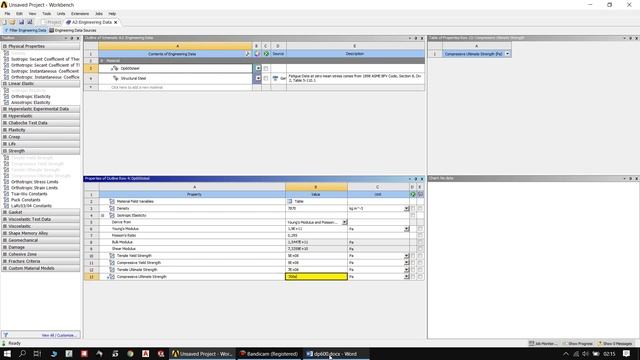Viewport: 640px width, 360px height.
Task: Collapse the Physical Properties toolbox group
Action: (5, 46)
